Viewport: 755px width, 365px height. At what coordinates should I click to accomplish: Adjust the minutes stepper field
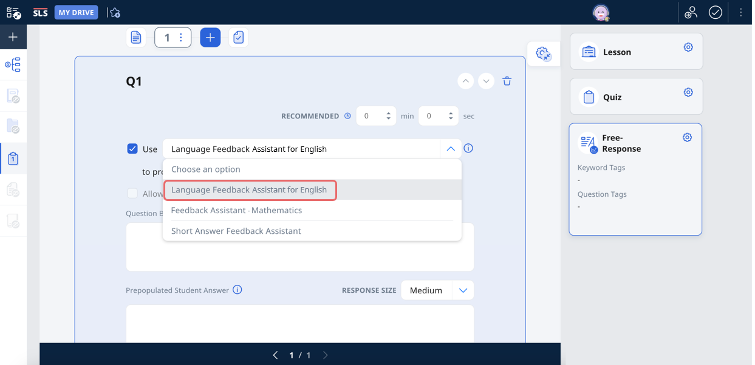(x=376, y=116)
